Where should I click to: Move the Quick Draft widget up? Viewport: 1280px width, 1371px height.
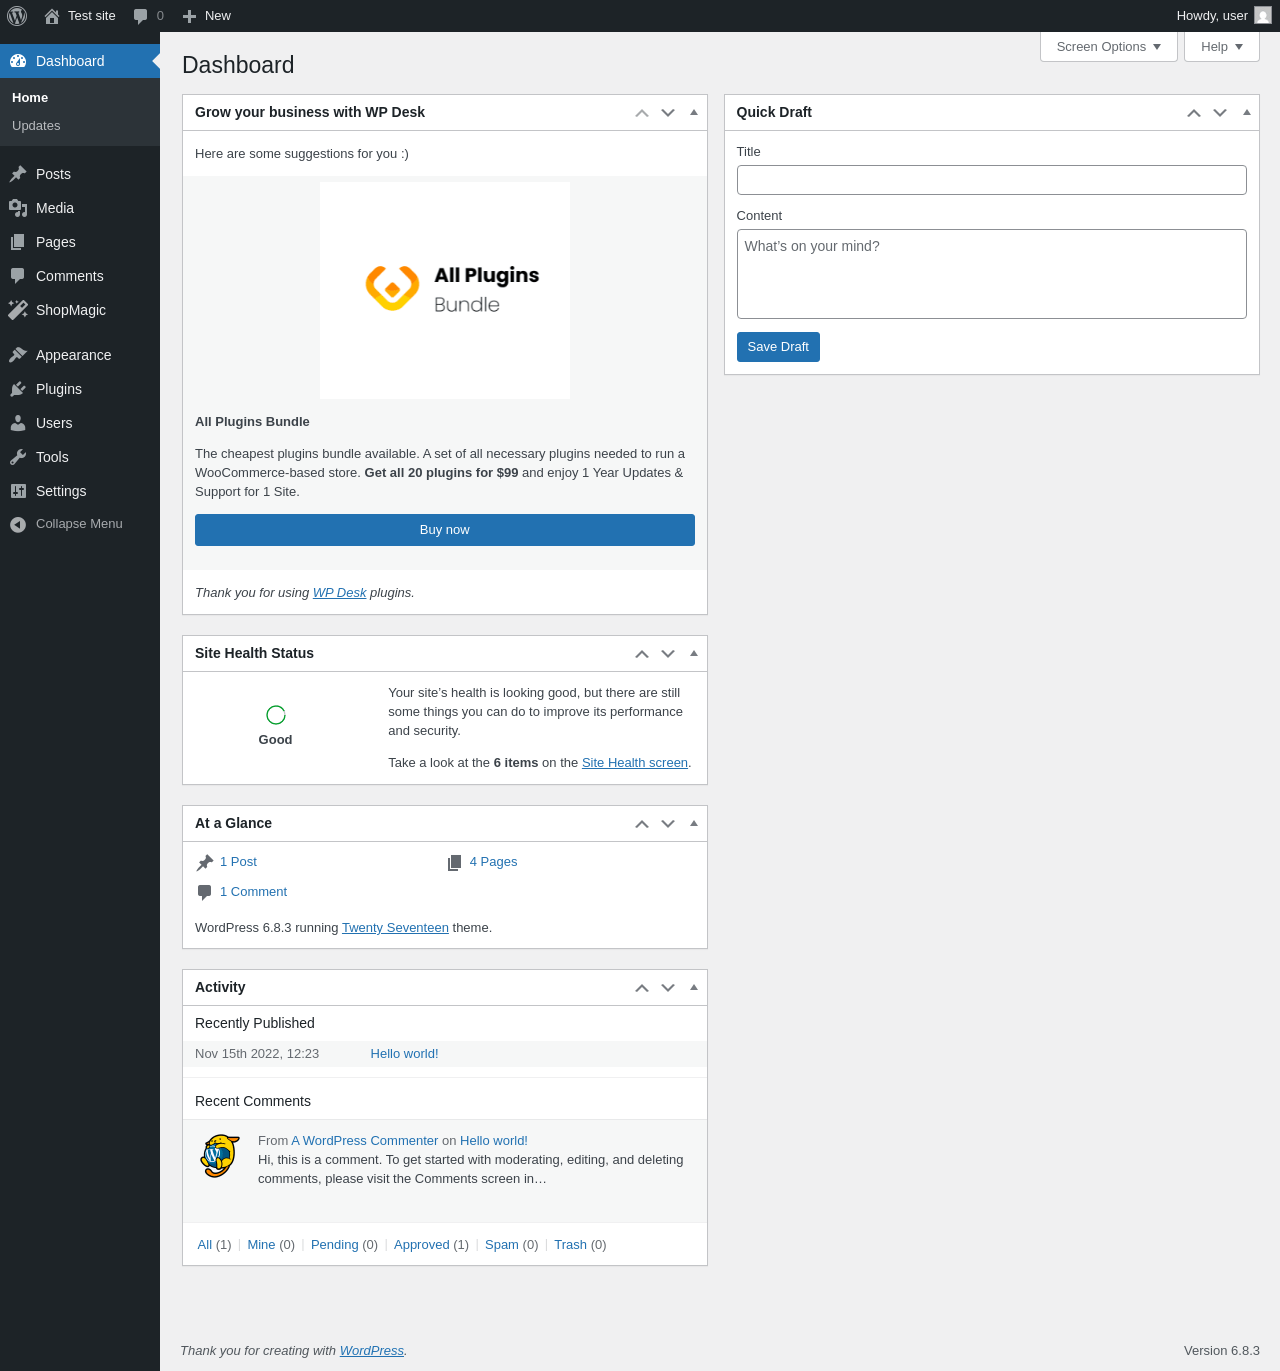point(1194,113)
